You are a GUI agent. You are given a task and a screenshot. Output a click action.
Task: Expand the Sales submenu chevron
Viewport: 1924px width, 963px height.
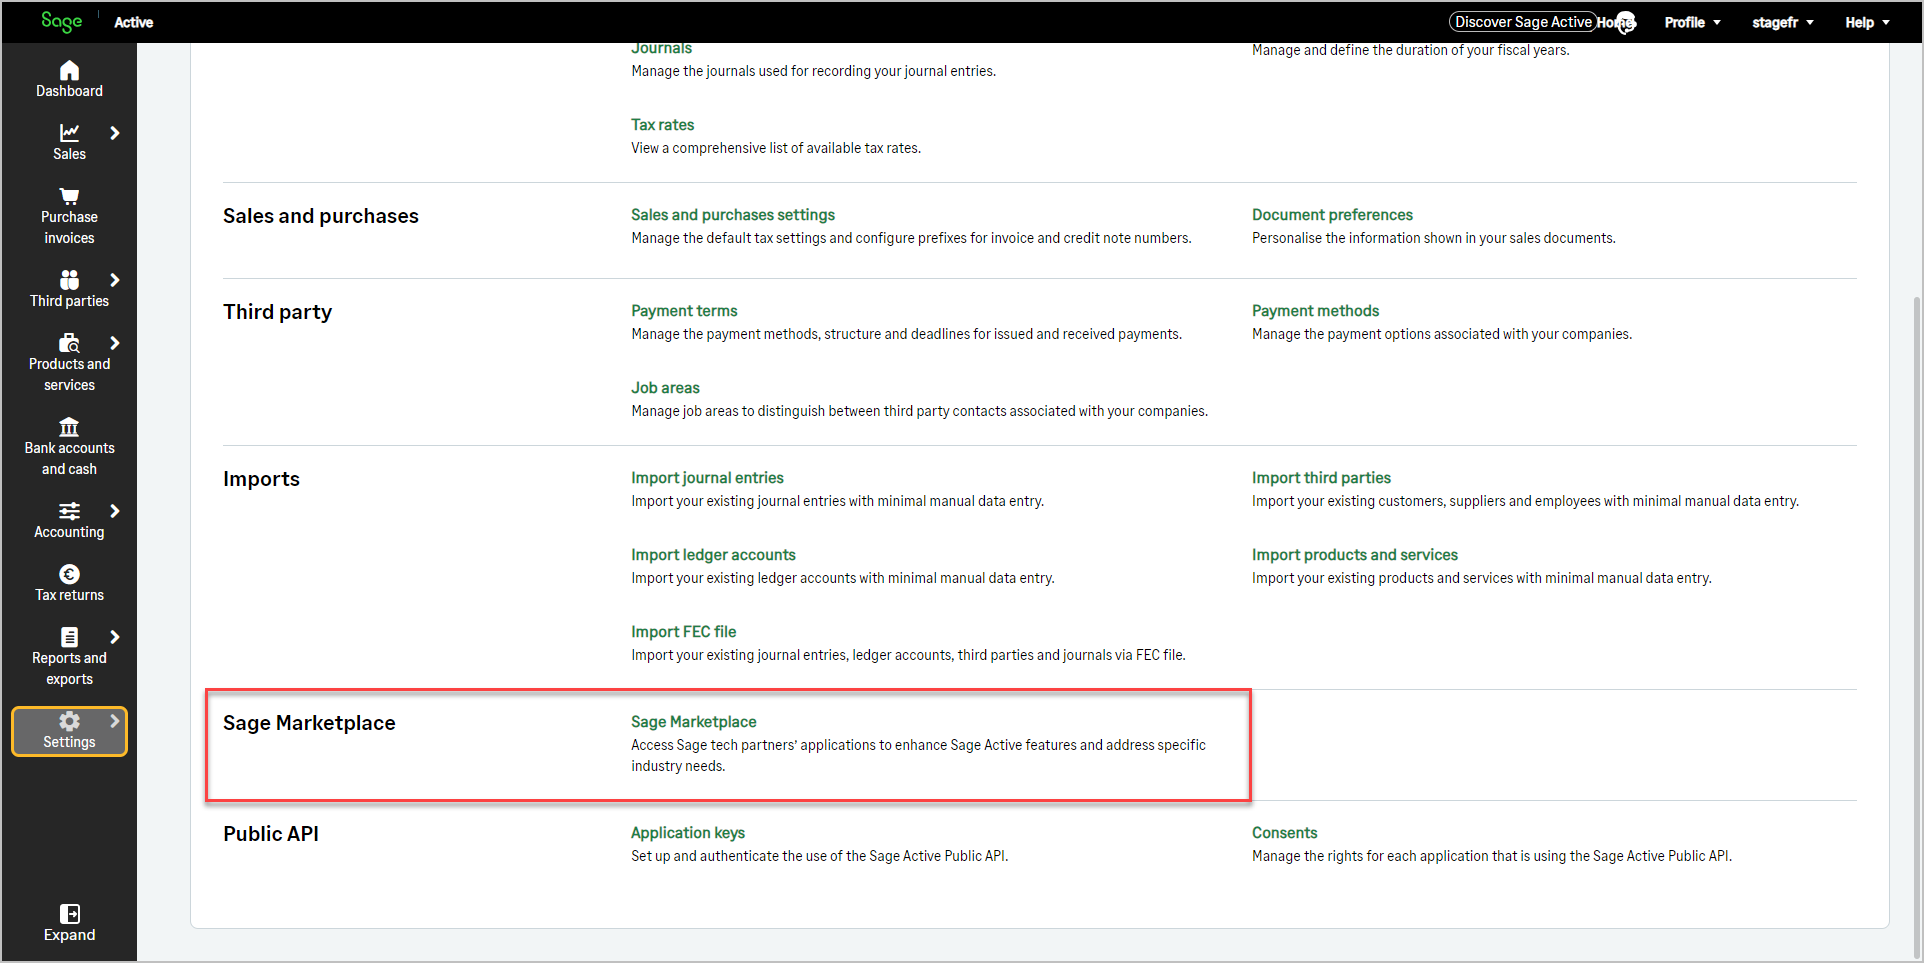115,133
